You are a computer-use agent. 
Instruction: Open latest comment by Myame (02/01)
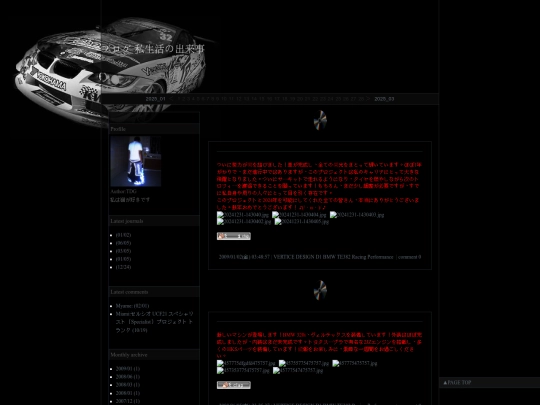coord(132,306)
